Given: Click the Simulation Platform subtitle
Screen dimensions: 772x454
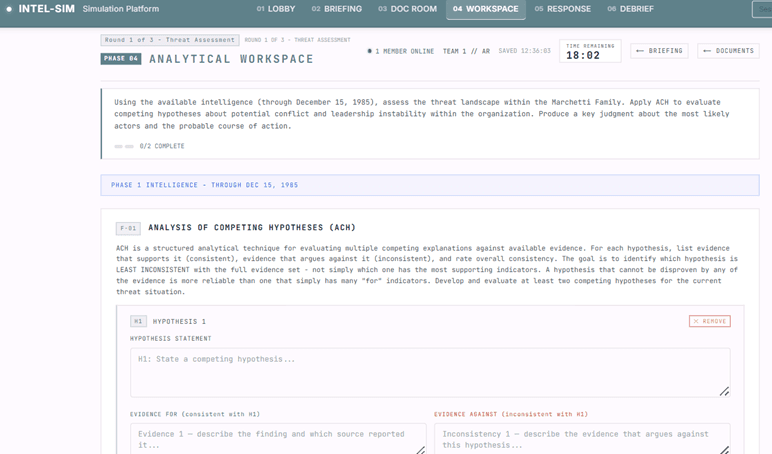Looking at the screenshot, I should [121, 9].
